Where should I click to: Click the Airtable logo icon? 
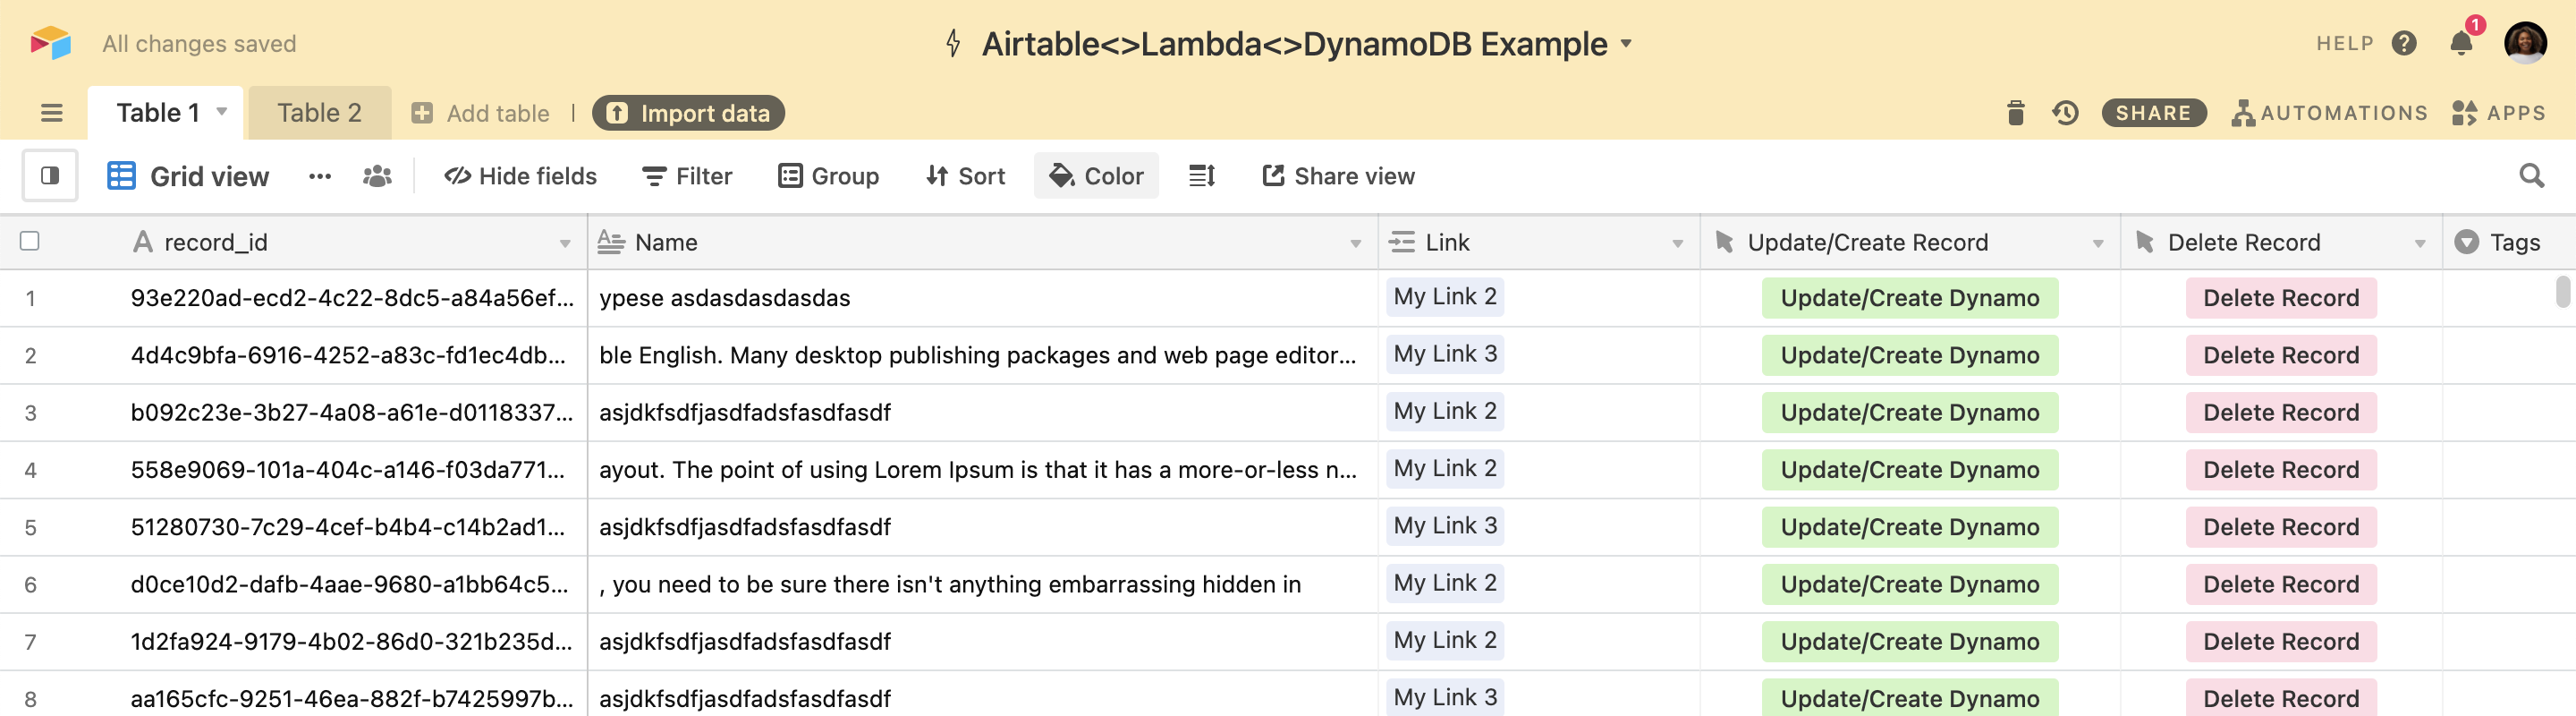[51, 43]
